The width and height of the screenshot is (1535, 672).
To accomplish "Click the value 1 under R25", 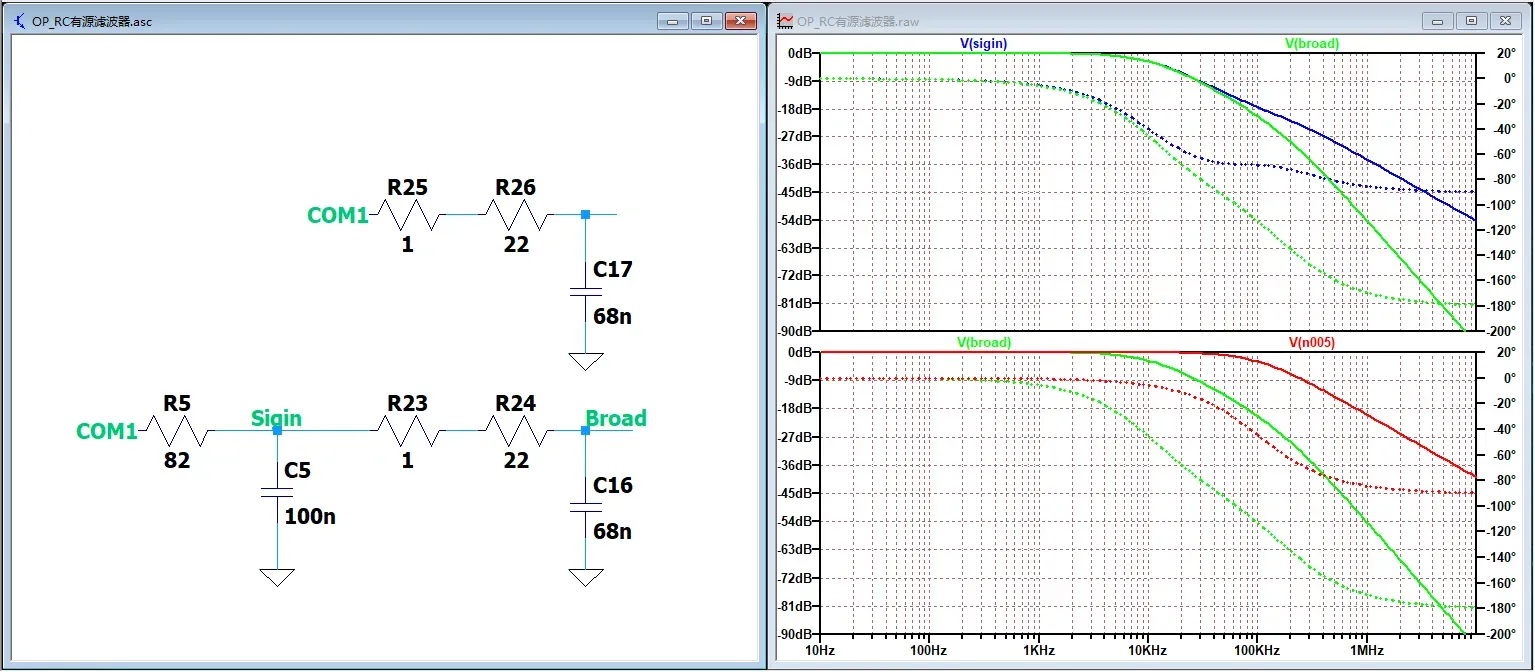I will (x=407, y=244).
